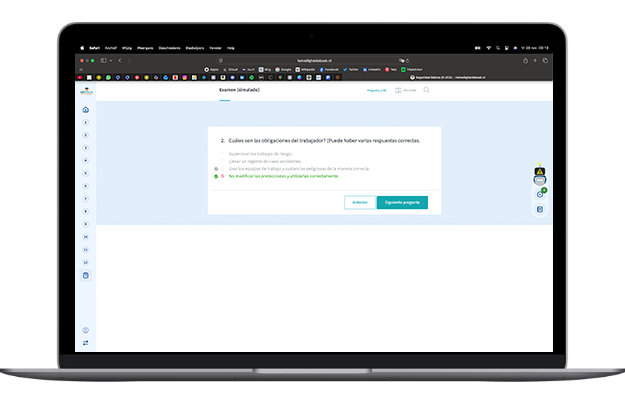Go to chapter 12 in the sidebar
This screenshot has width=625, height=400.
click(x=86, y=263)
